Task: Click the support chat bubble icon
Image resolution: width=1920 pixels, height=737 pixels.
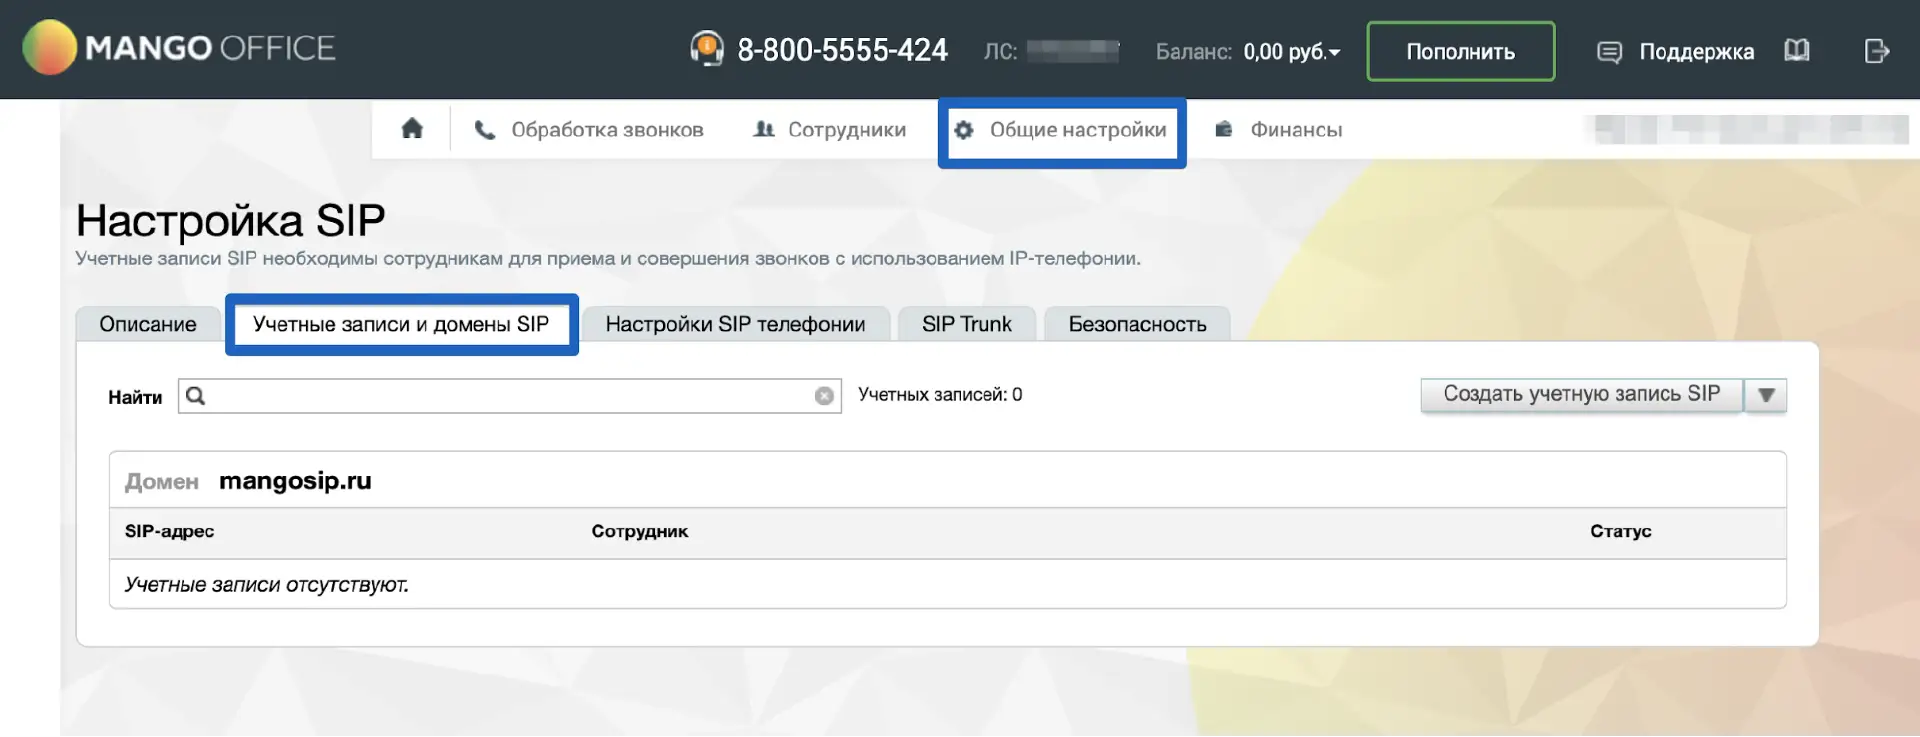Action: 1609,52
